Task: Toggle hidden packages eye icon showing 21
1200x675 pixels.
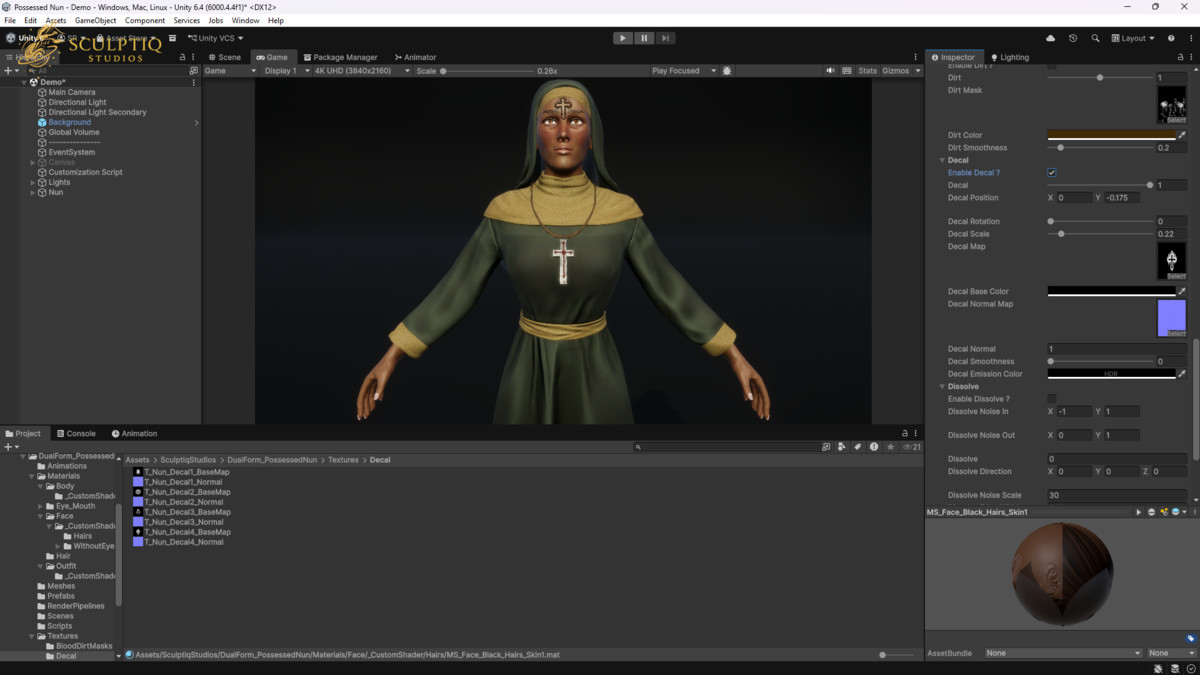Action: [911, 447]
